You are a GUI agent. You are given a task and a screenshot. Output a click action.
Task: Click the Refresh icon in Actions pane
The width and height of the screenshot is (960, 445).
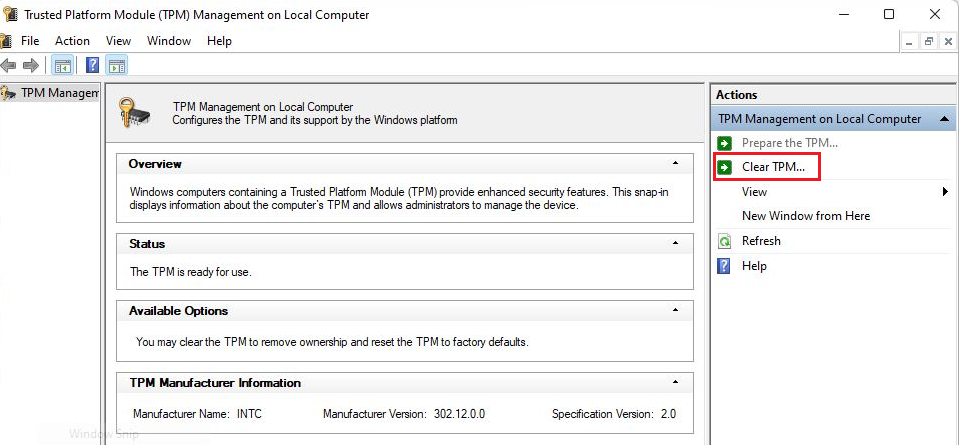tap(724, 241)
